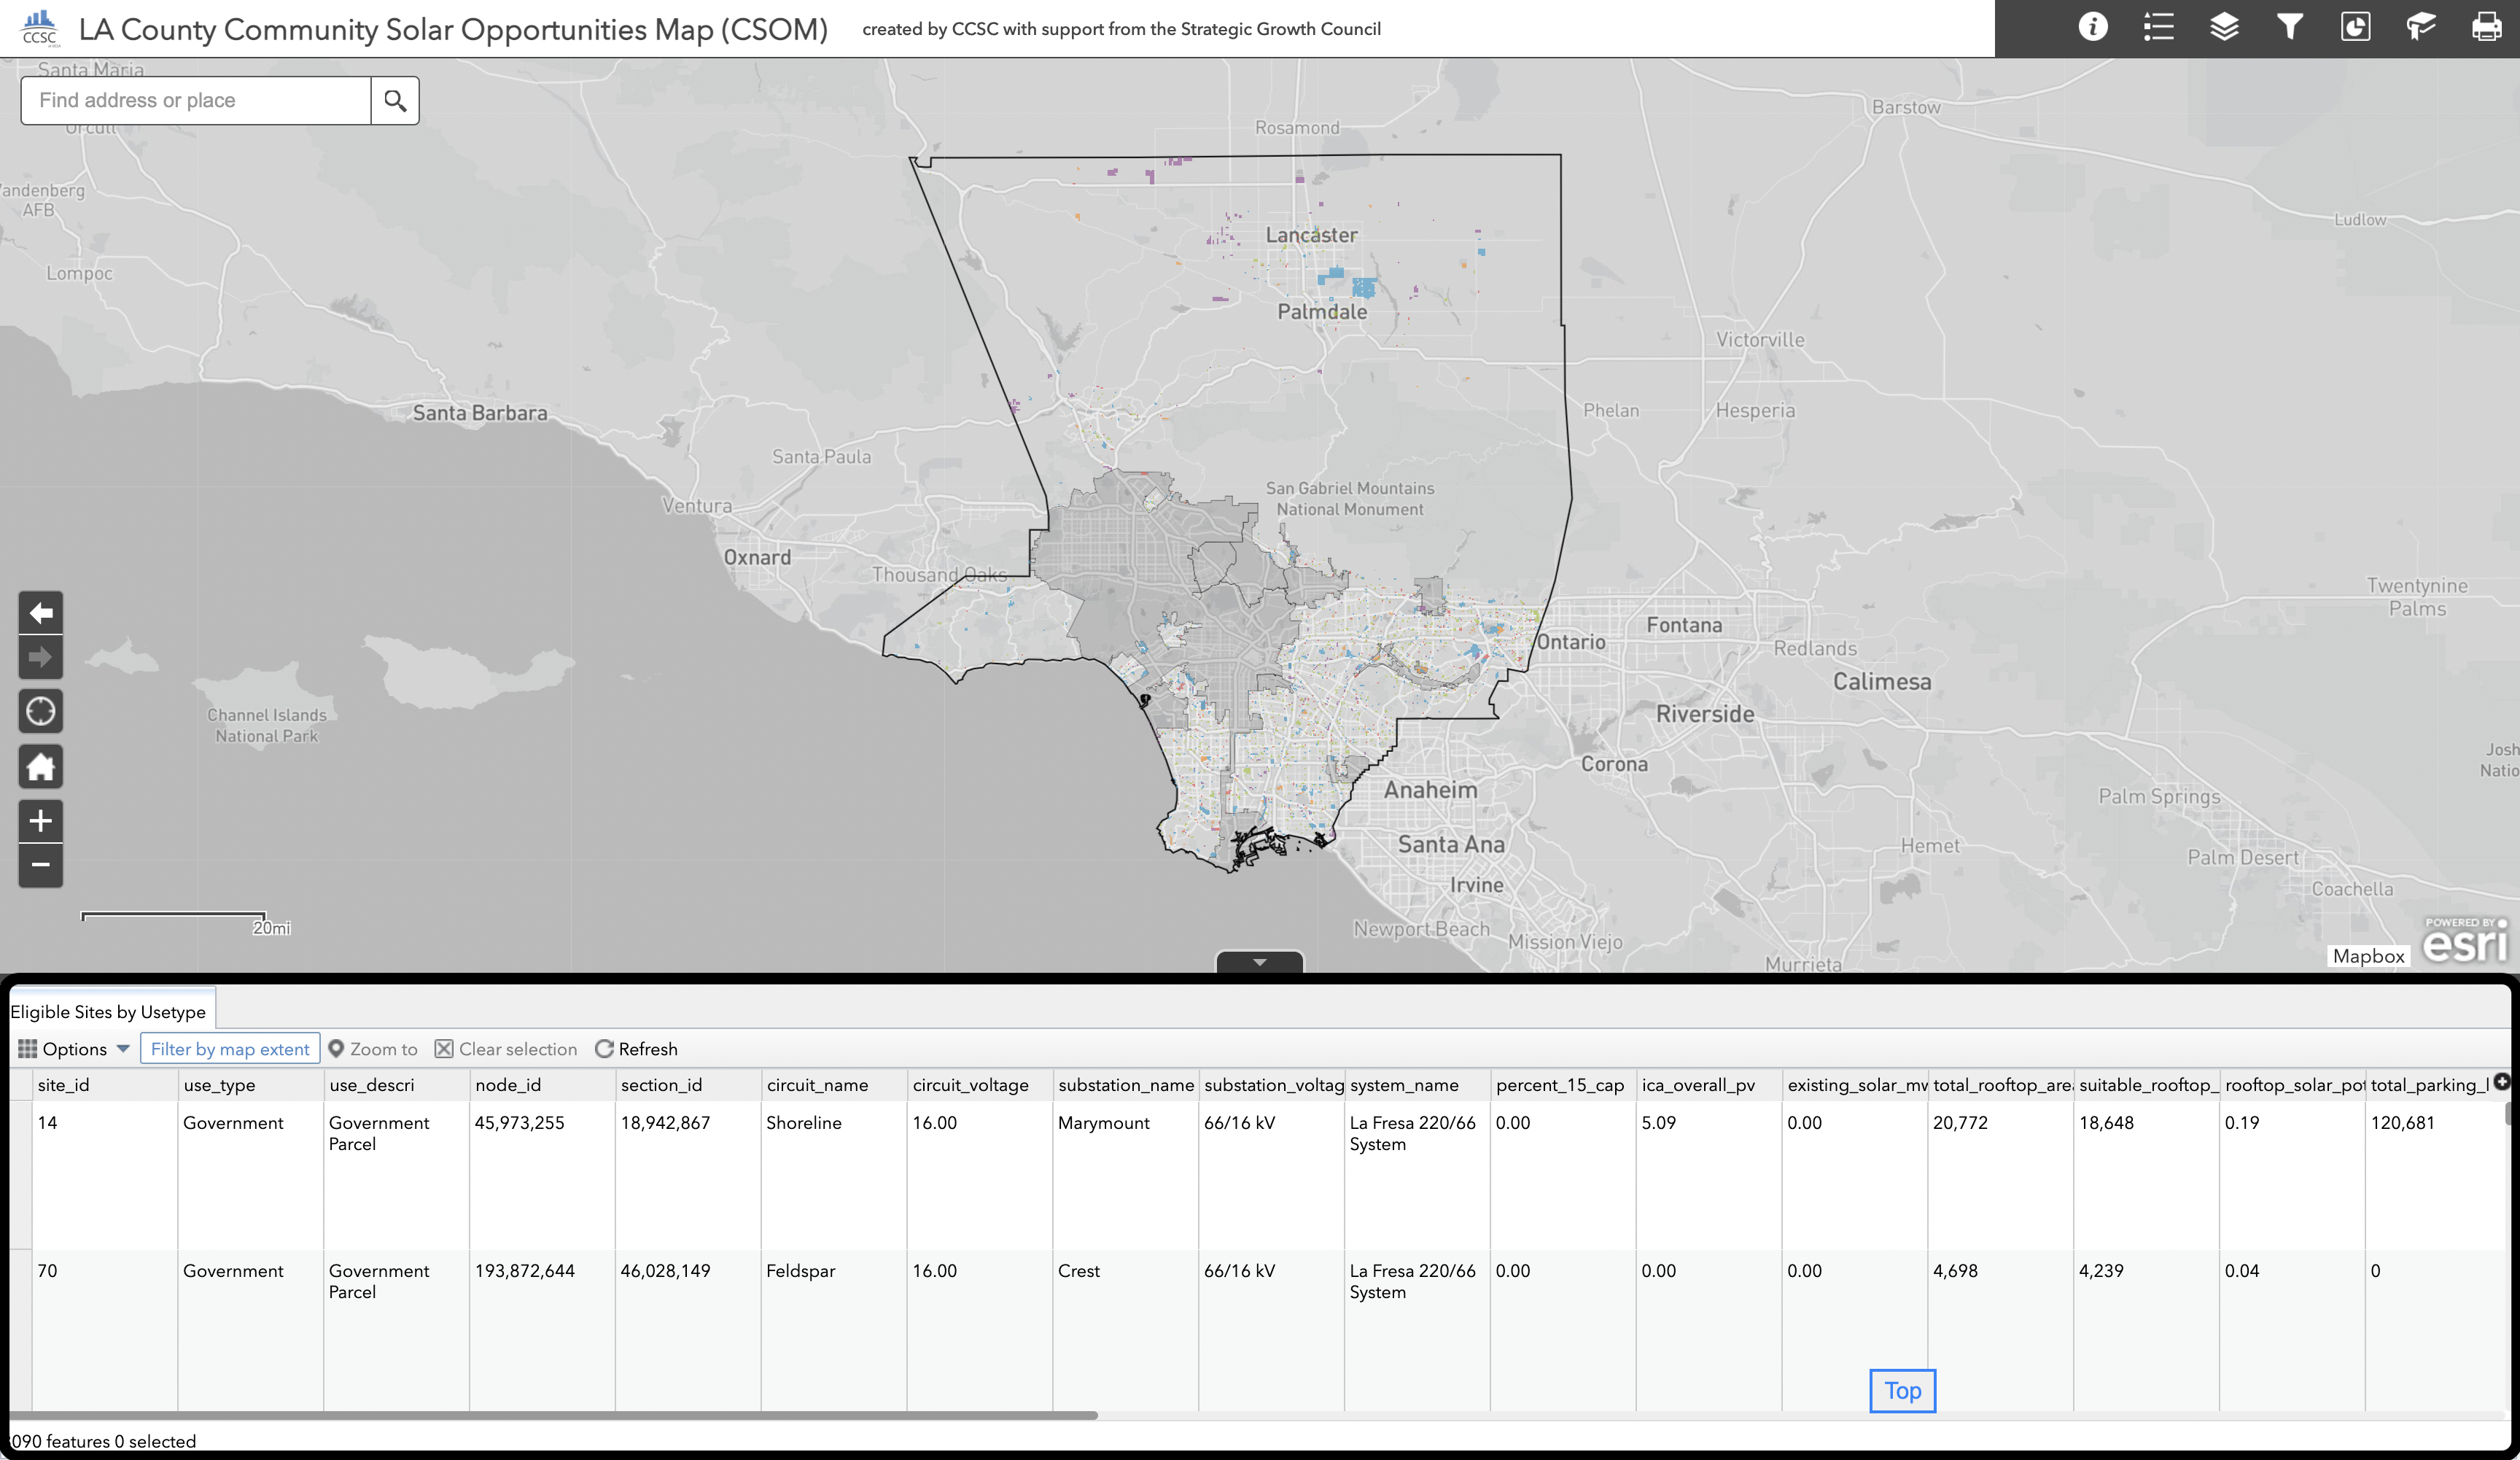Click the Find address search field
This screenshot has height=1460, width=2520.
coord(196,100)
